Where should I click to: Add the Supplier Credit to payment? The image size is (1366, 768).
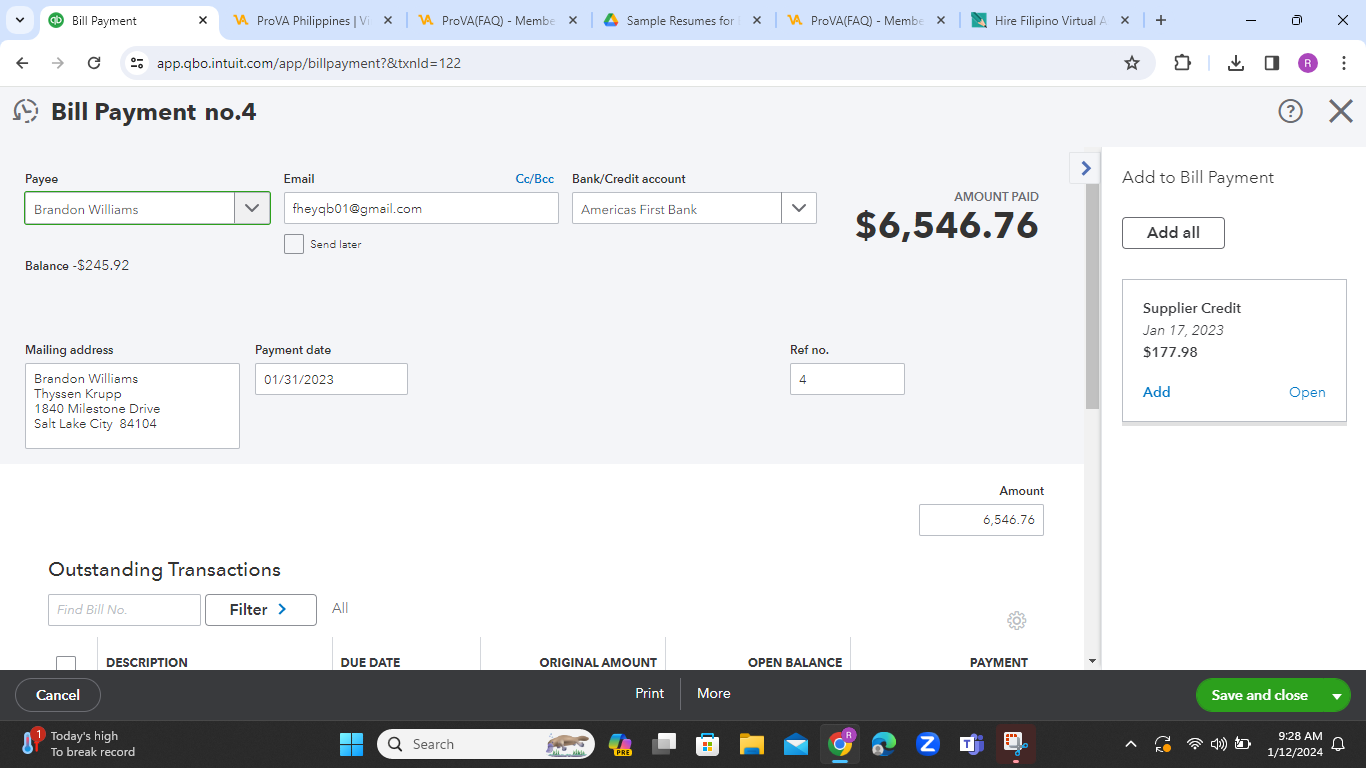(x=1156, y=392)
